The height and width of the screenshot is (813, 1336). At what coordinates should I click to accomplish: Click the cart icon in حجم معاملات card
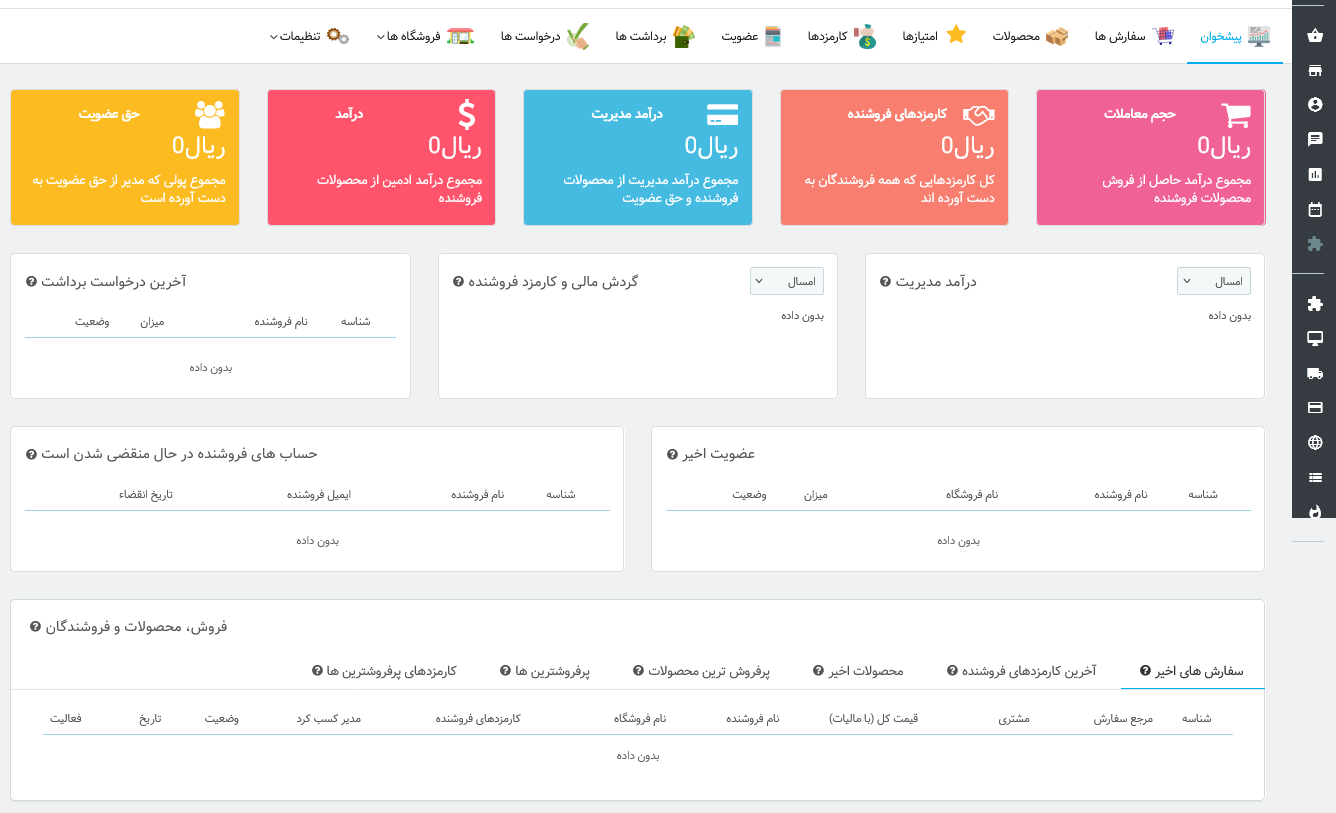tap(1236, 115)
